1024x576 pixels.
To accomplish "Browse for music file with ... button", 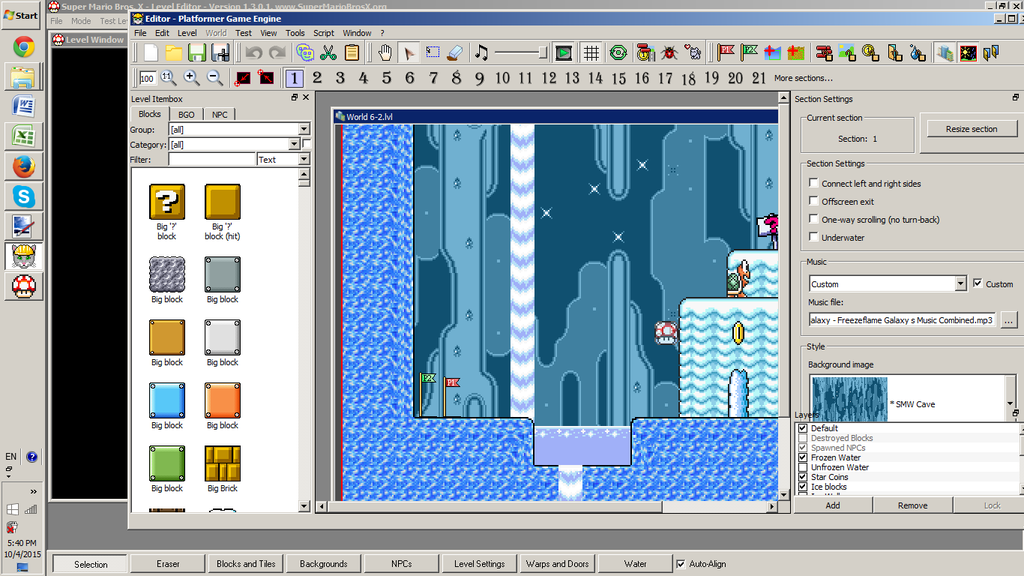I will point(1008,320).
